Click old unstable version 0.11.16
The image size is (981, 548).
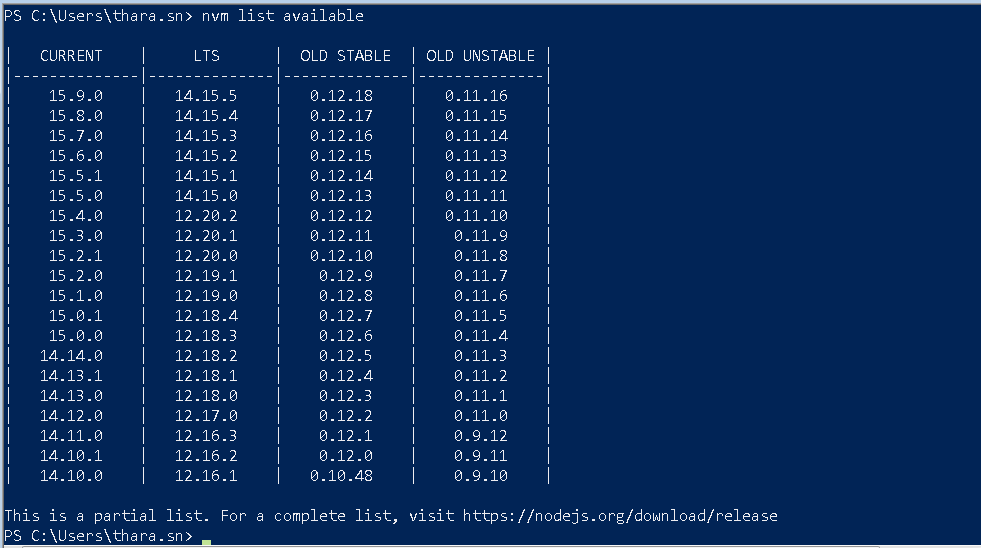(476, 96)
